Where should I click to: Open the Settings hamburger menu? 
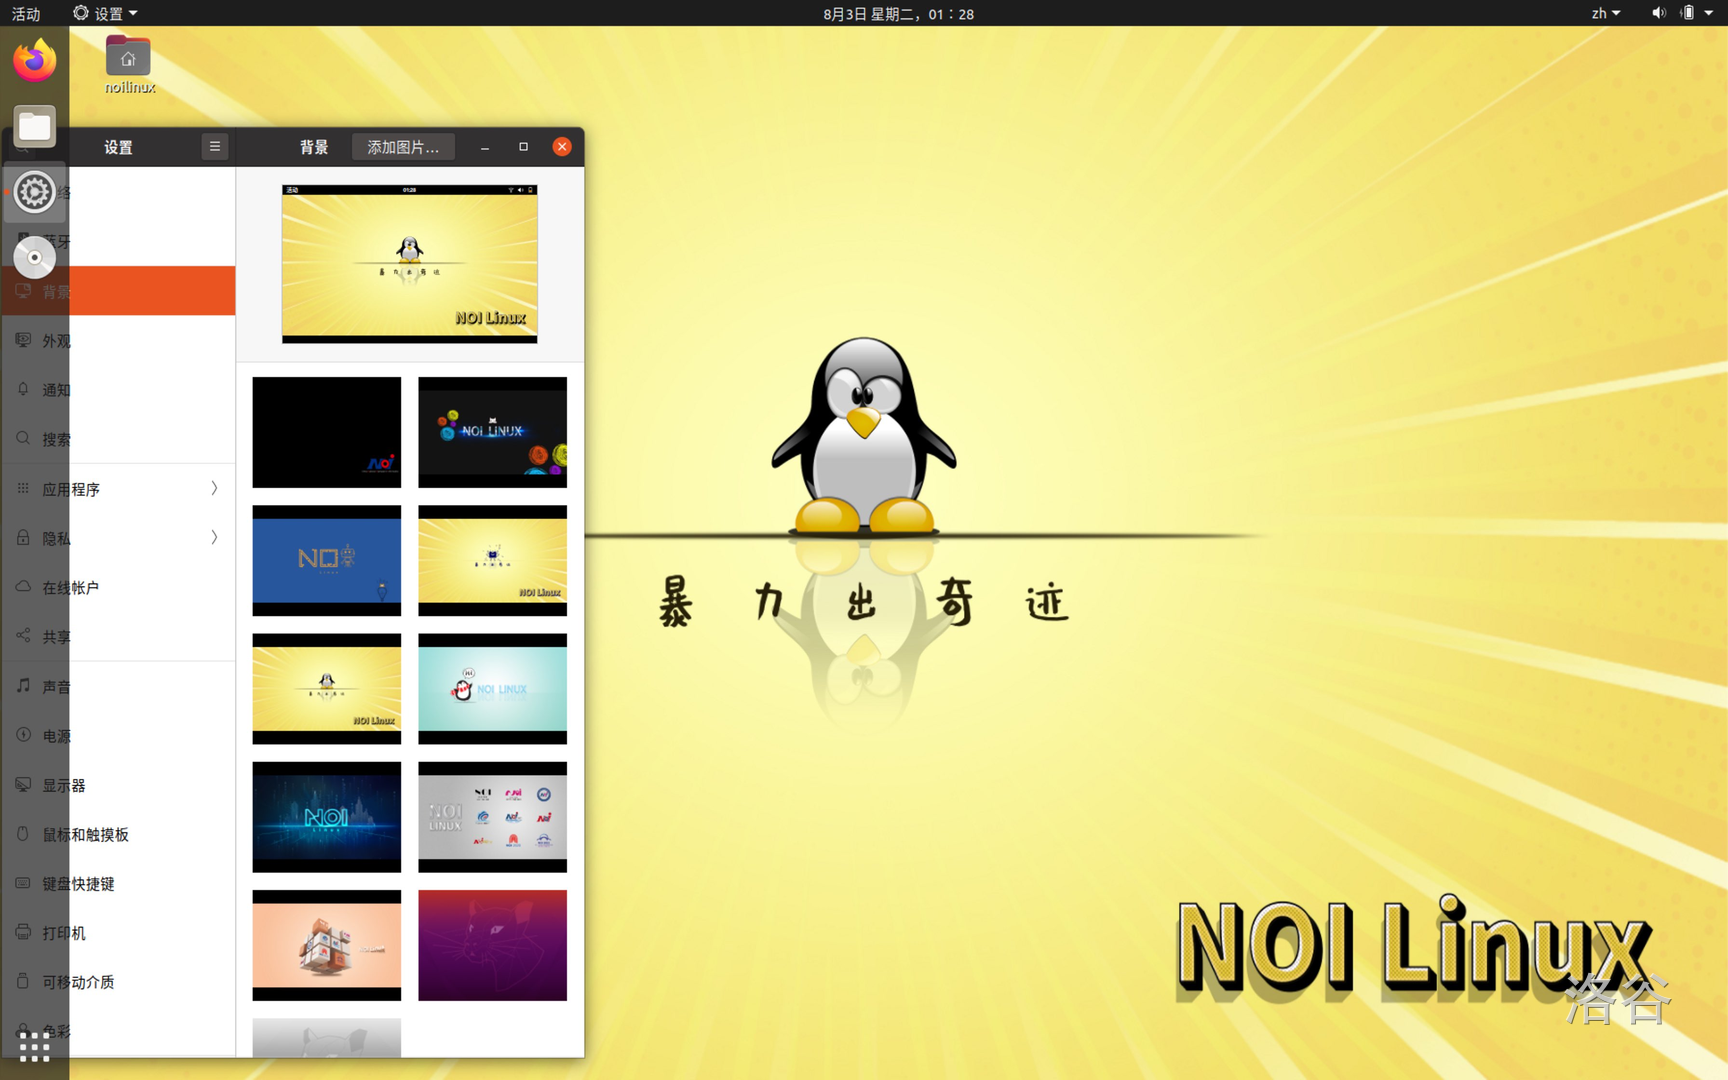coord(215,147)
